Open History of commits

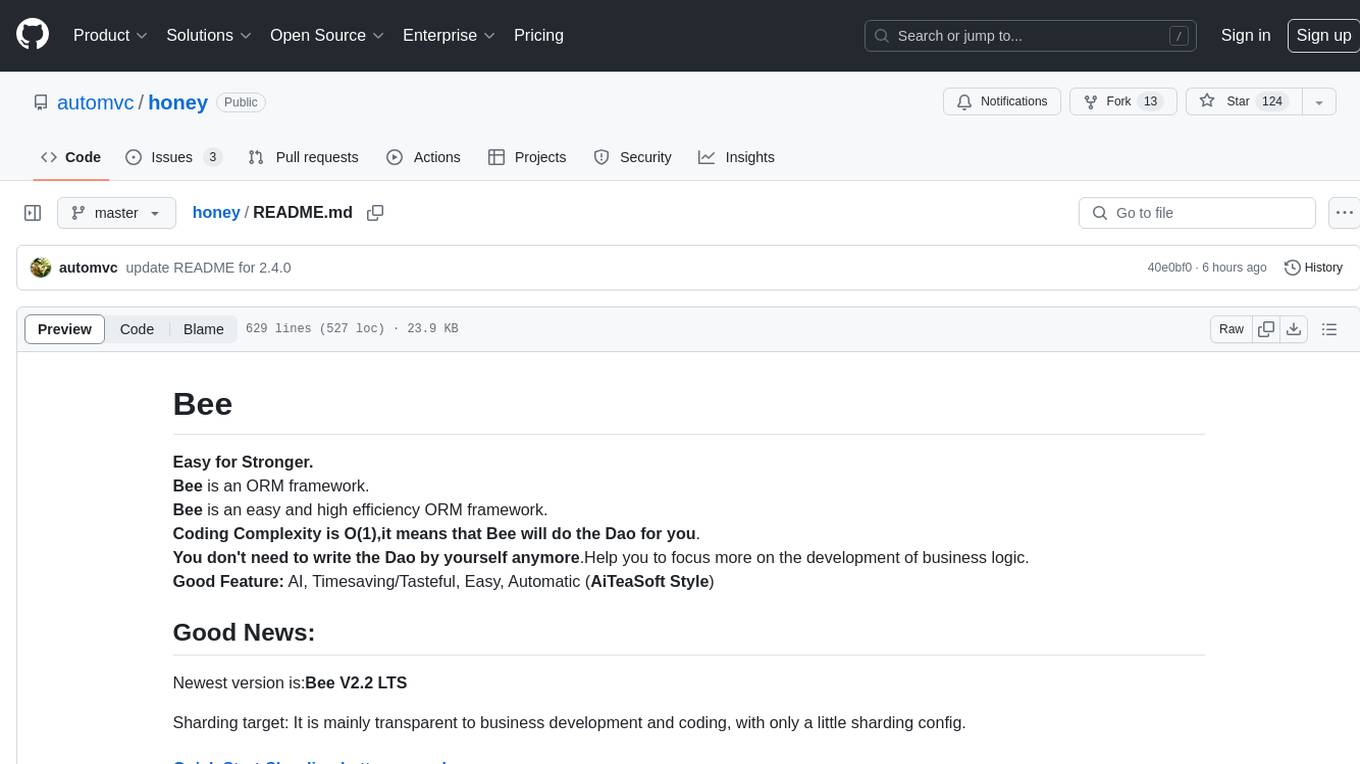(x=1313, y=267)
